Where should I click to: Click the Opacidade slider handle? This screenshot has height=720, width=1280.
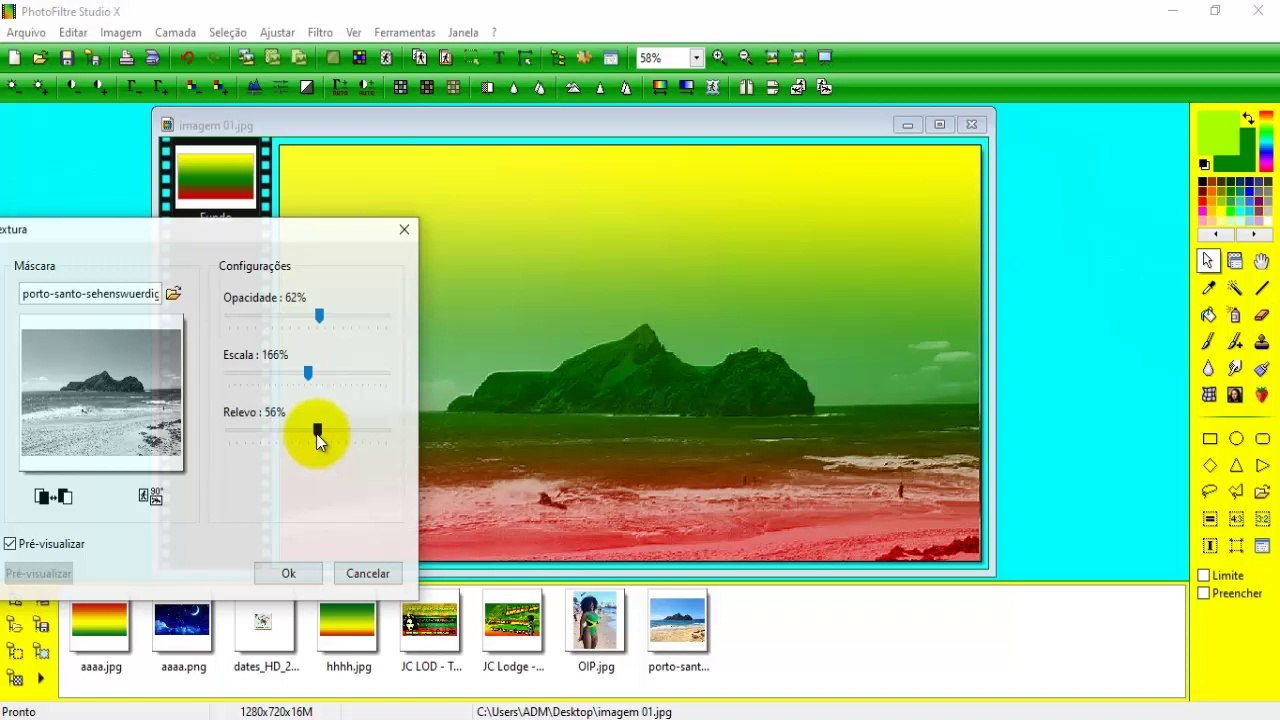pos(319,316)
